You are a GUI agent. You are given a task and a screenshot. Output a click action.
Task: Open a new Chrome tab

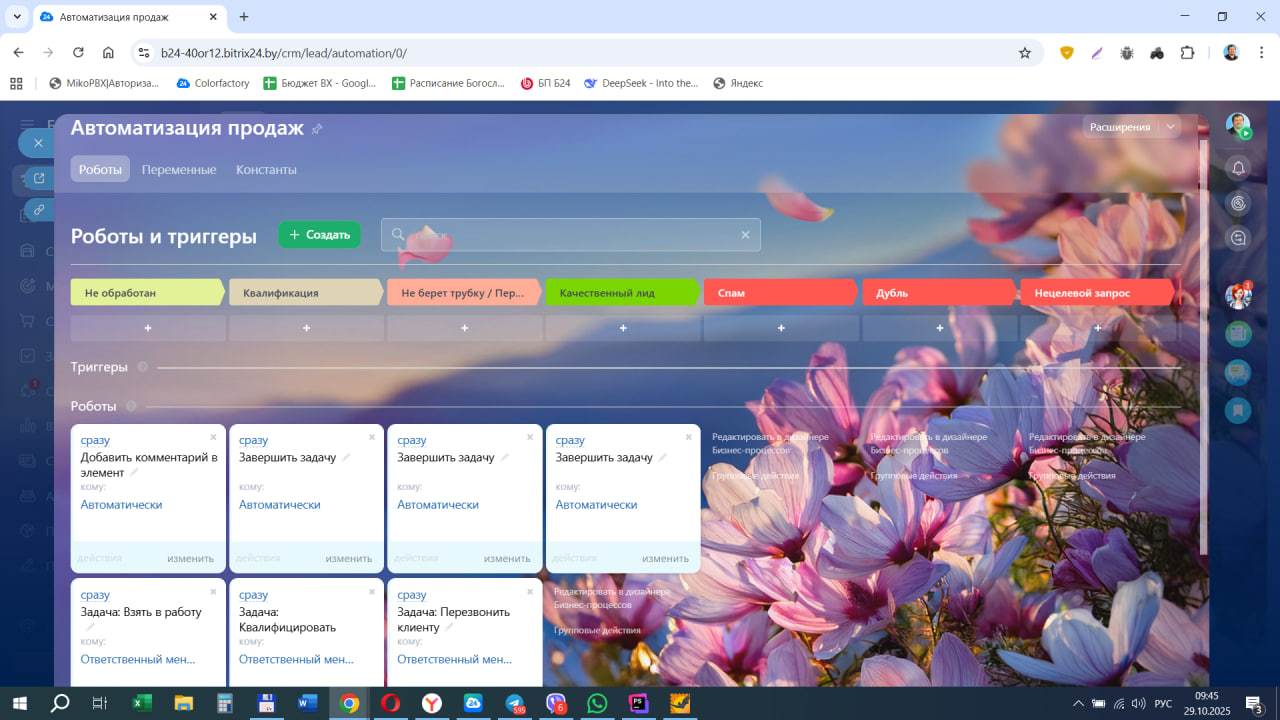(244, 17)
